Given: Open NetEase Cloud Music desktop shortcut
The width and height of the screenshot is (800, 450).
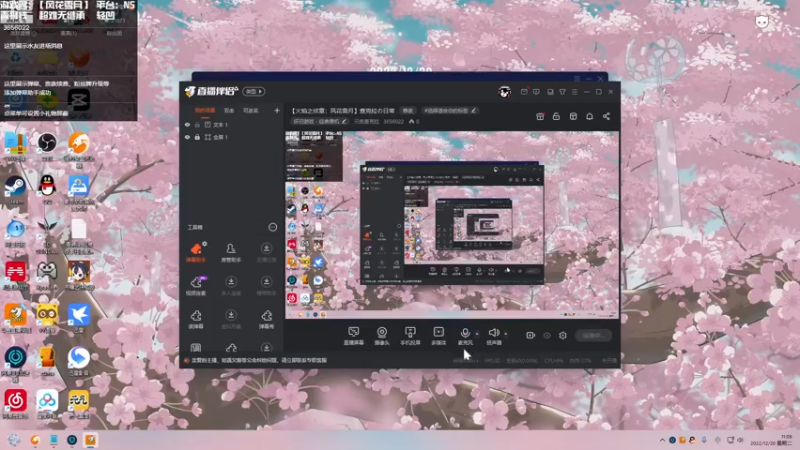Looking at the screenshot, I should [x=15, y=404].
